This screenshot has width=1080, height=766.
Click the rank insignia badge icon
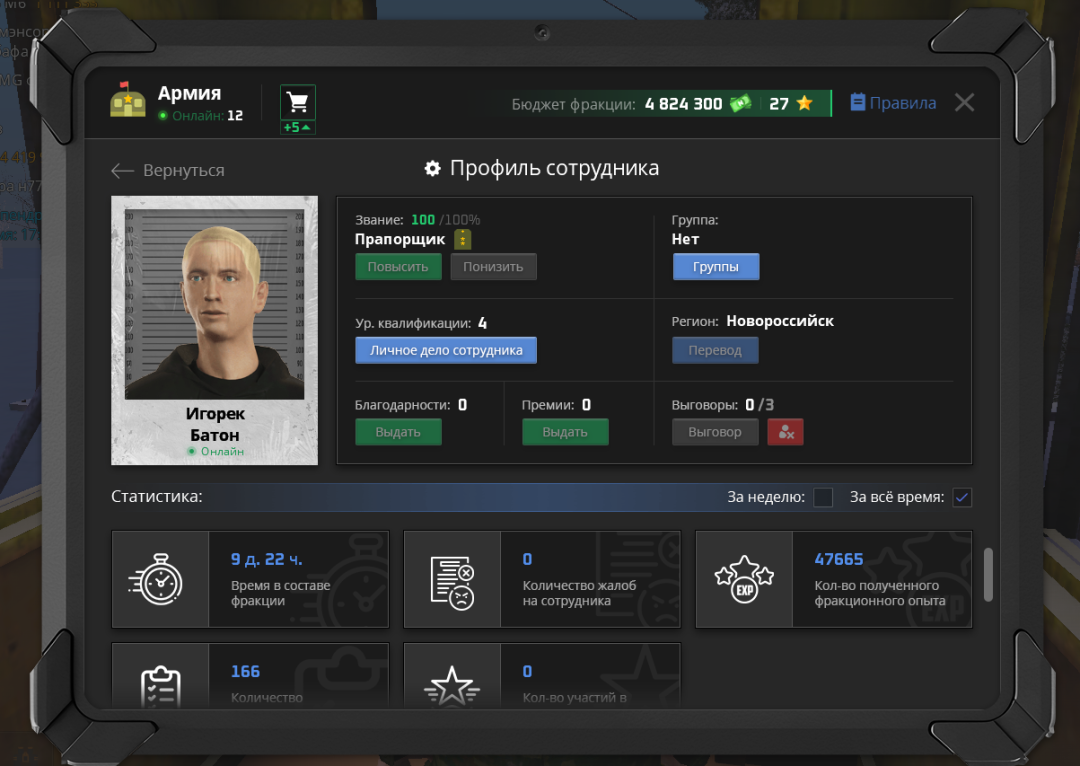click(462, 240)
